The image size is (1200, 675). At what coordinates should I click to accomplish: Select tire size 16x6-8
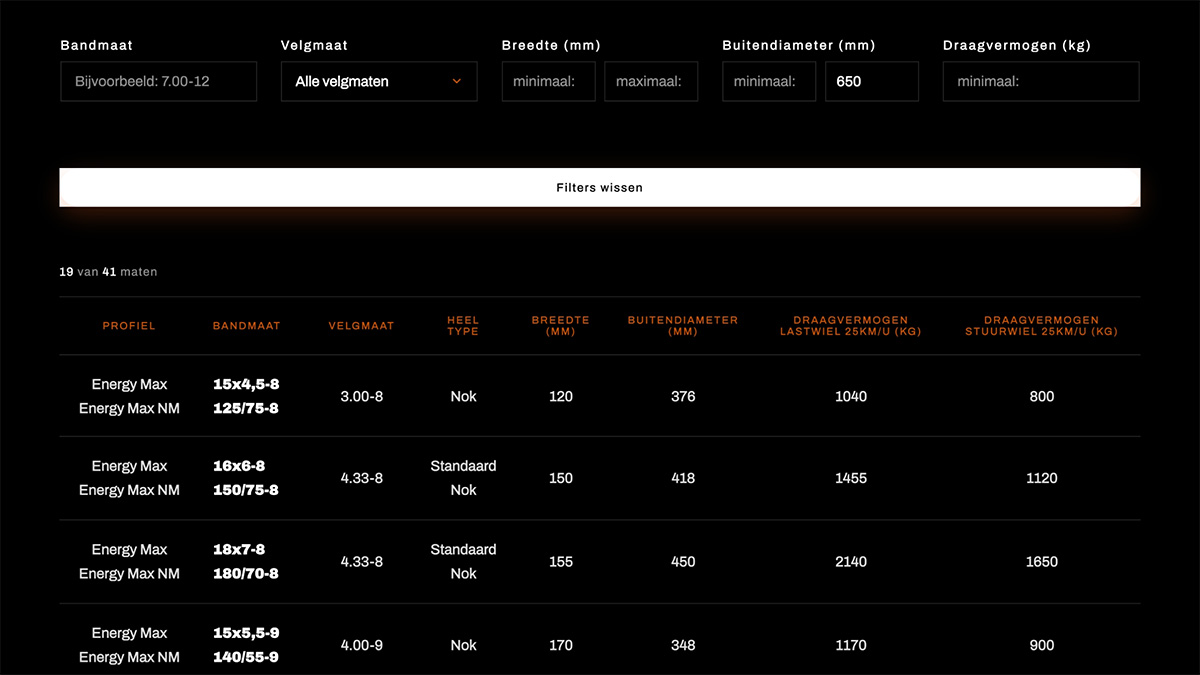click(x=239, y=466)
